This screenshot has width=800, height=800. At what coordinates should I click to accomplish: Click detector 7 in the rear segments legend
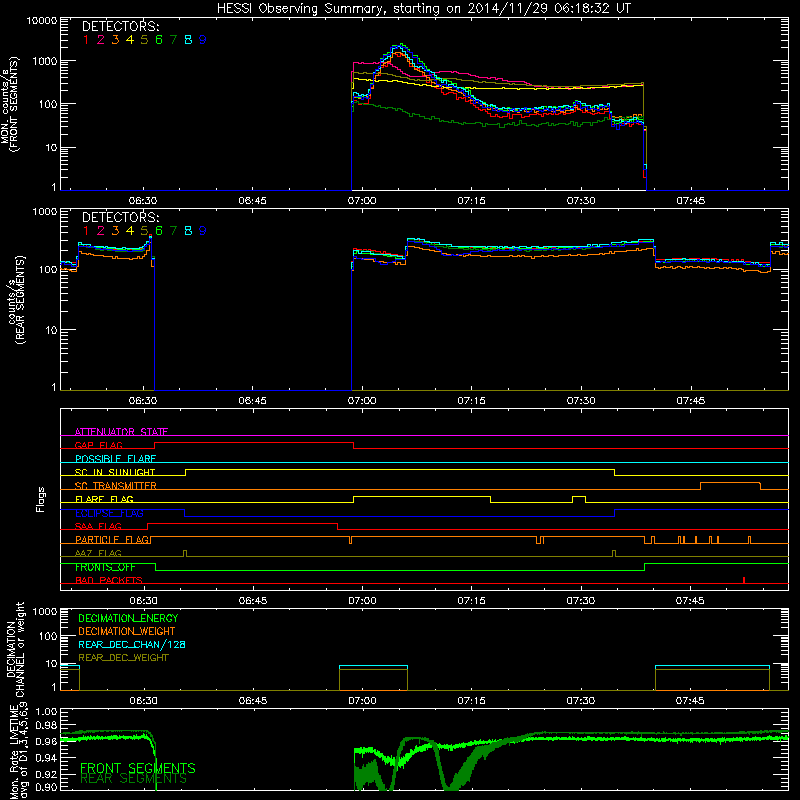(x=173, y=231)
